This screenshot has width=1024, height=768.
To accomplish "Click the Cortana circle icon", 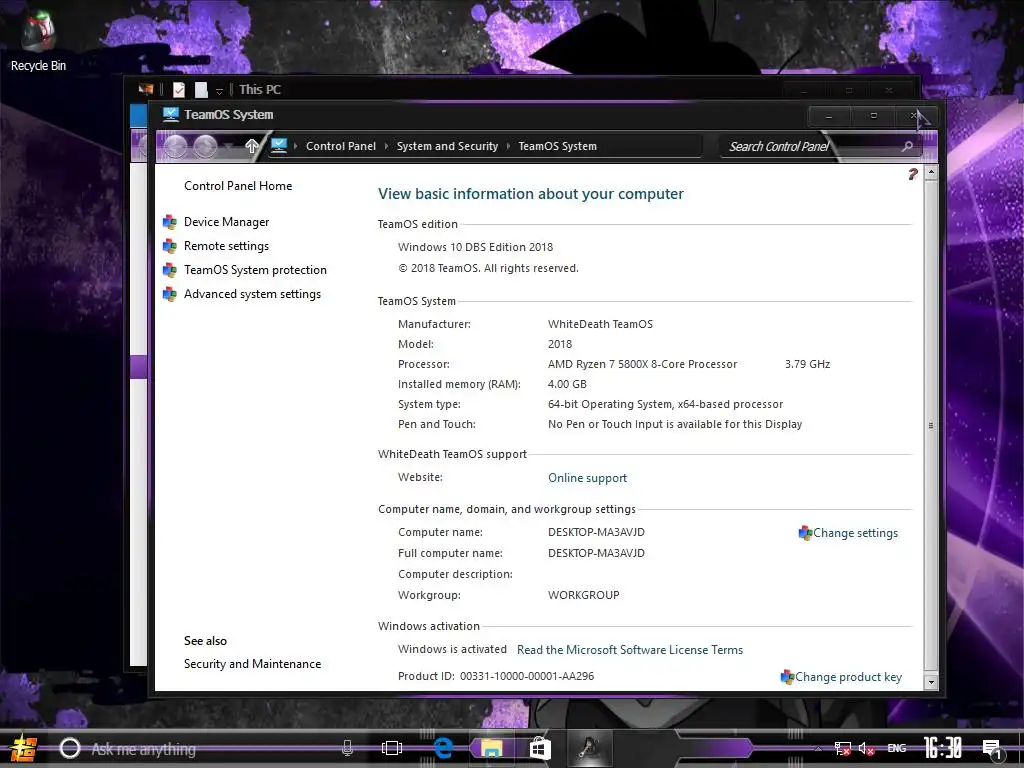I will [70, 748].
